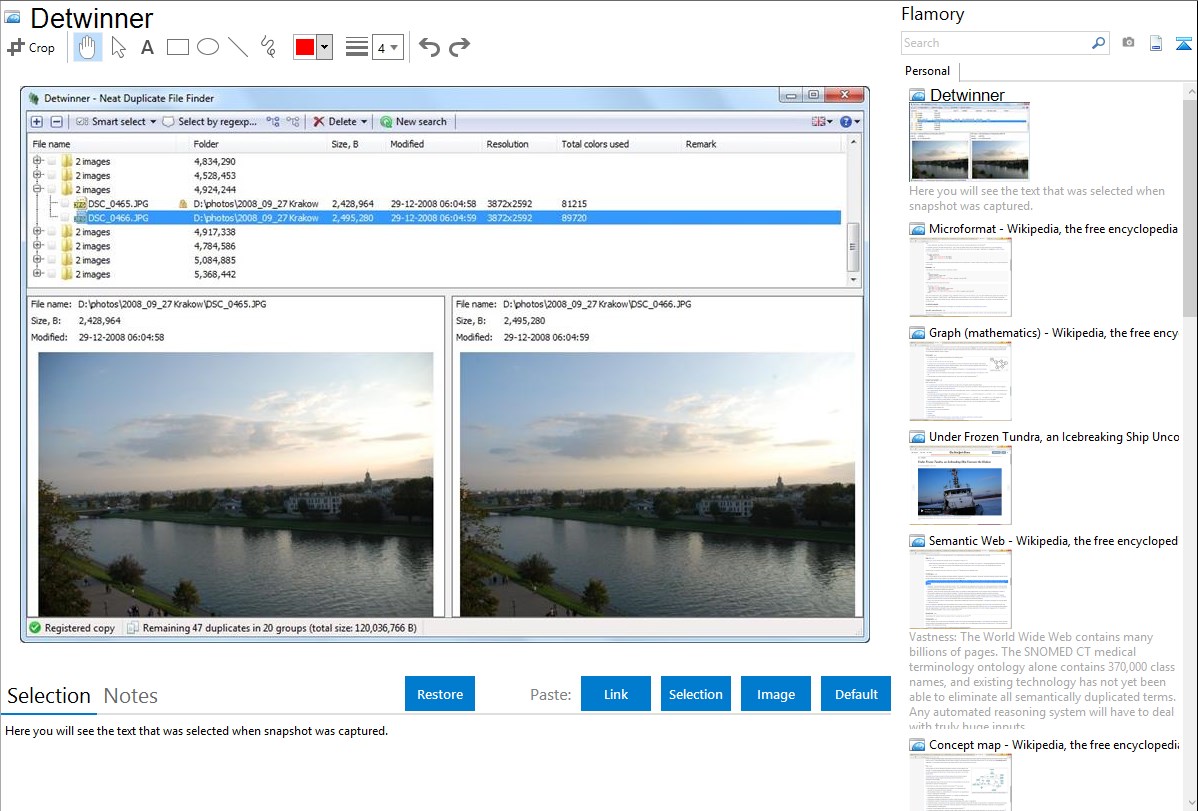
Task: Activate the hand pan tool
Action: (87, 47)
